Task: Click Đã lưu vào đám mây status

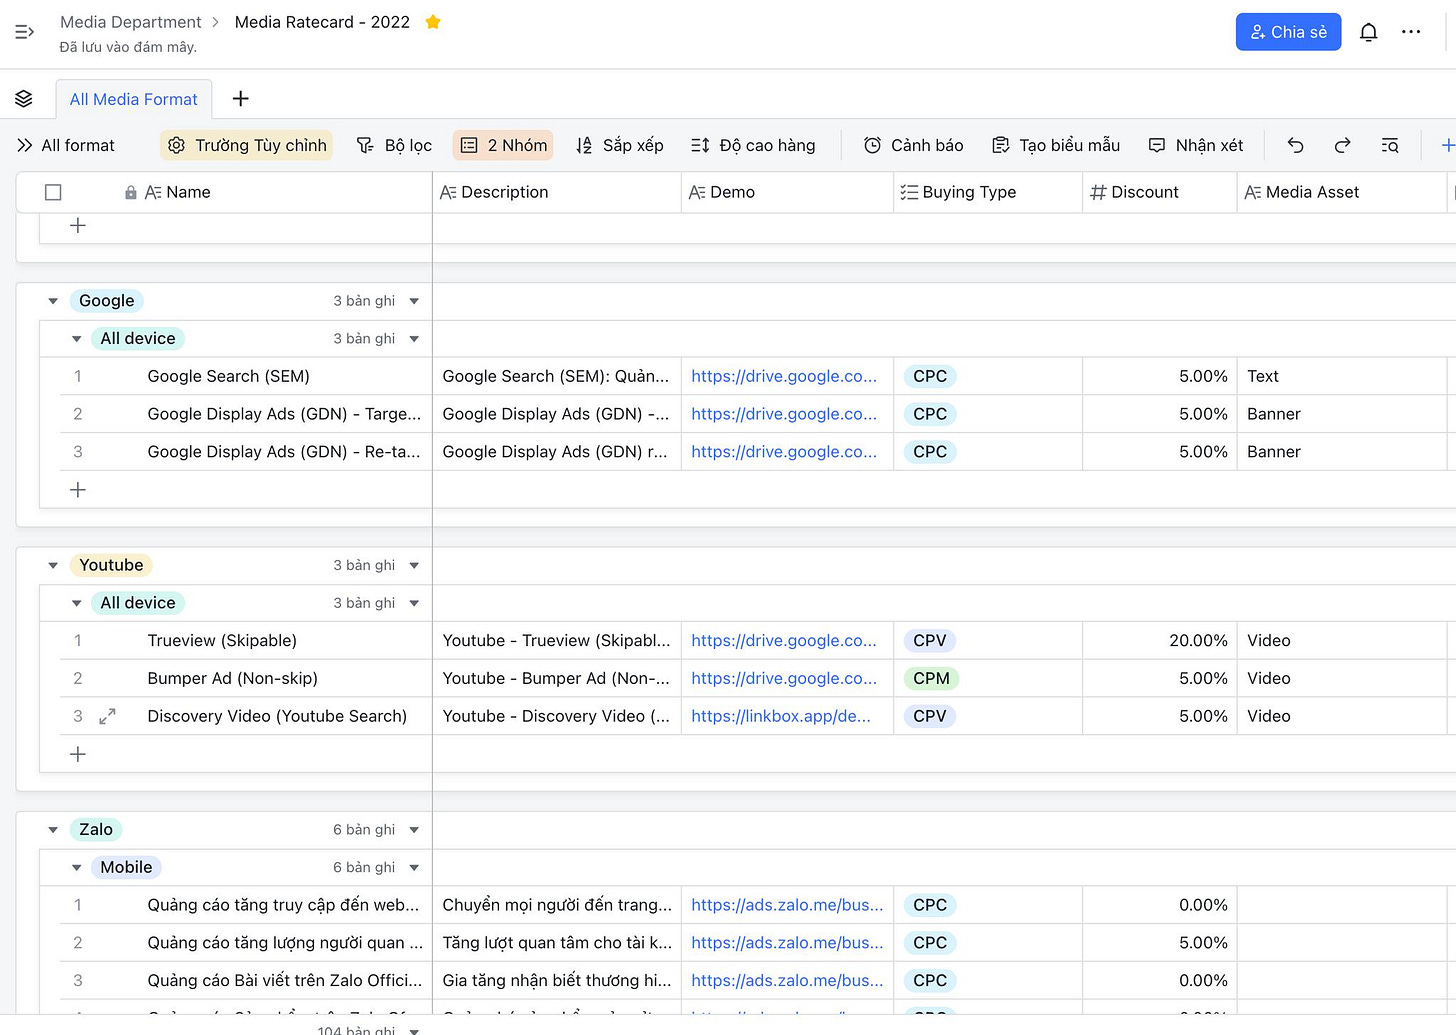Action: point(128,47)
